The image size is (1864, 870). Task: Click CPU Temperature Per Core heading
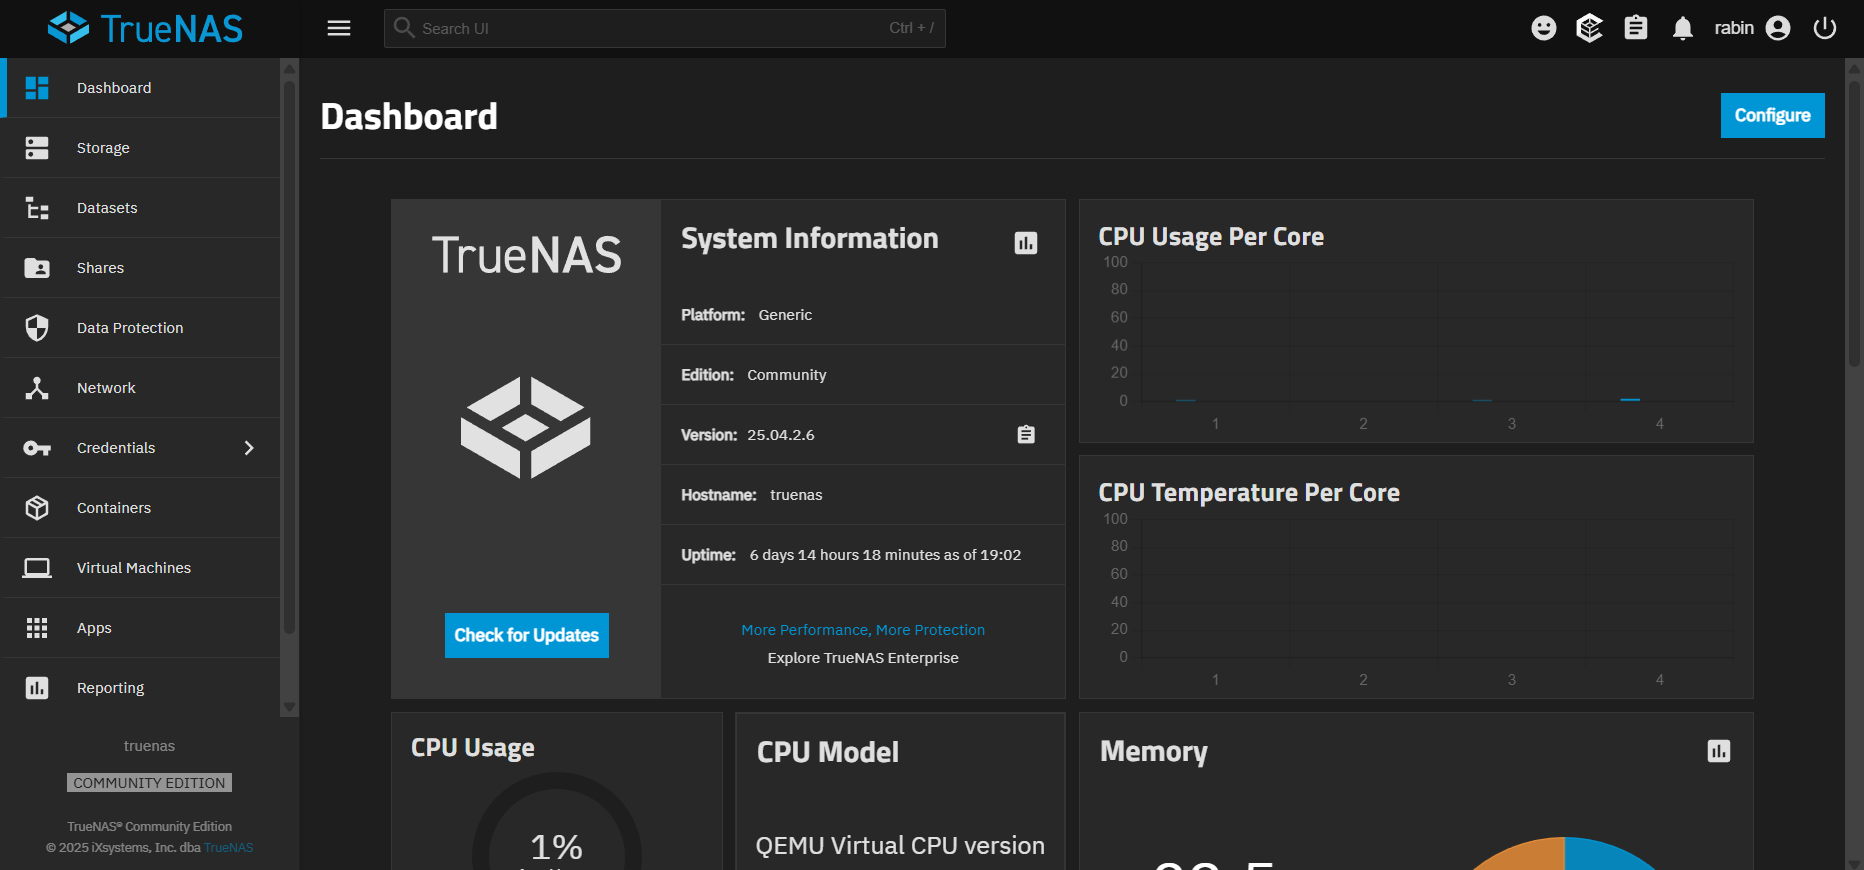point(1249,493)
